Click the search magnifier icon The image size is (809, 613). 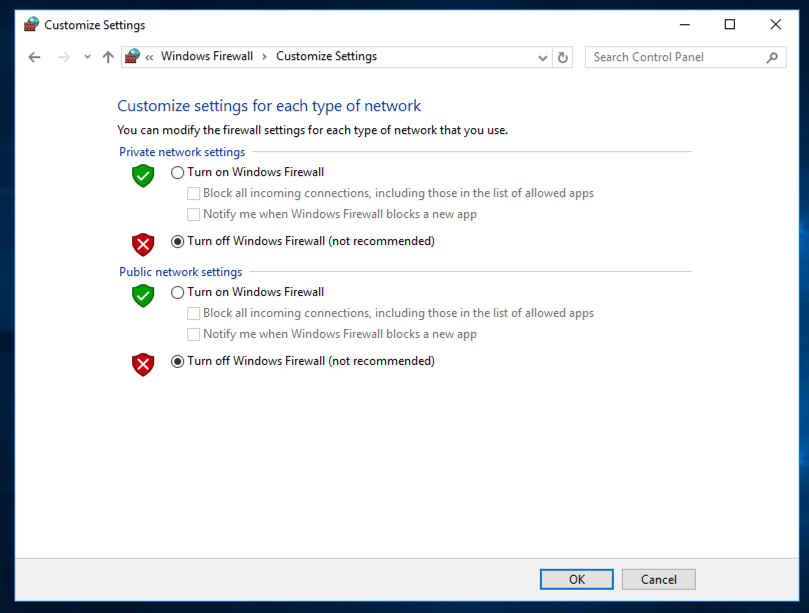pos(772,58)
